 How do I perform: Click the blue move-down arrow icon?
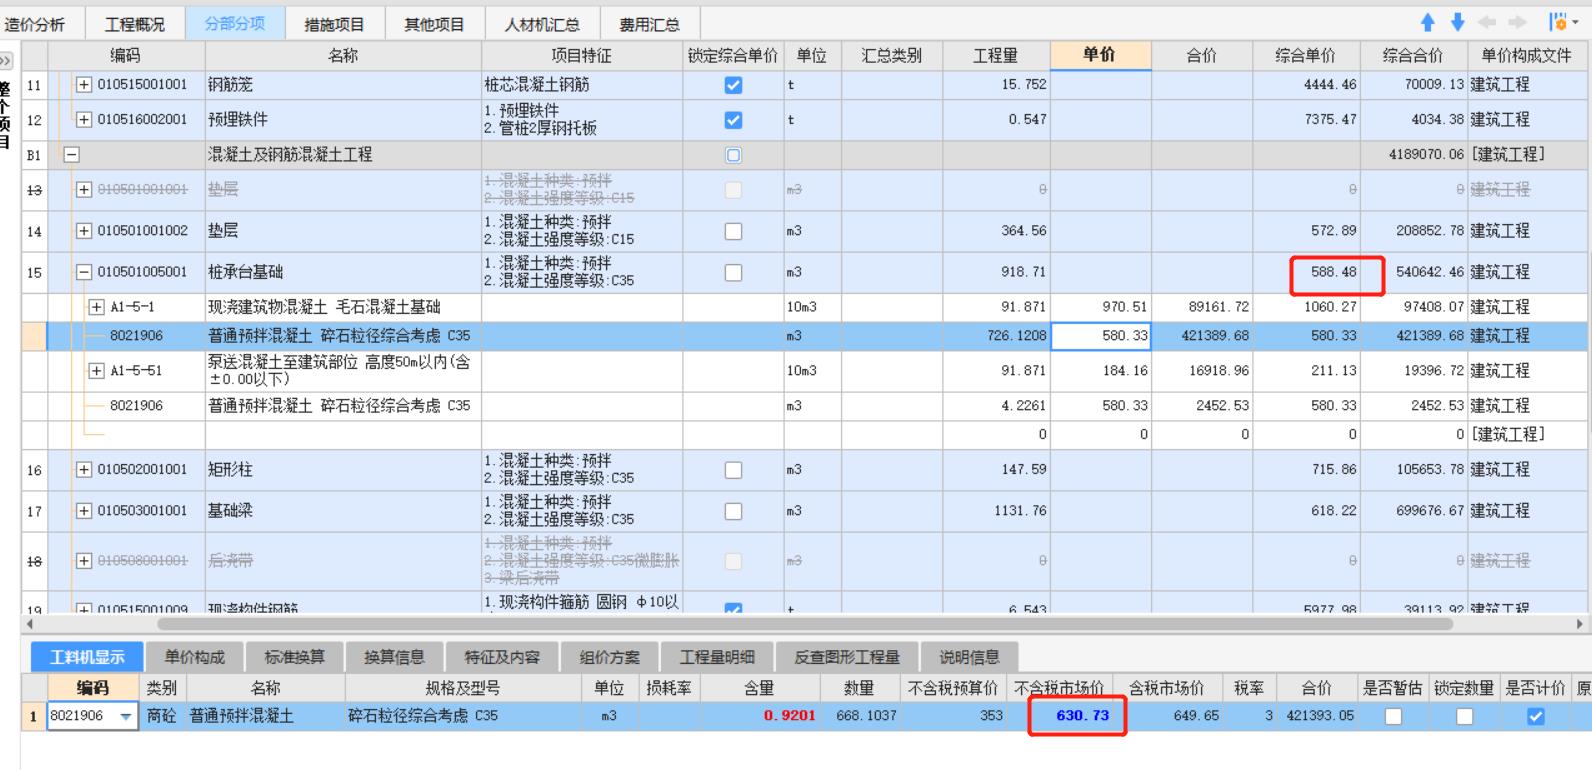pyautogui.click(x=1458, y=23)
